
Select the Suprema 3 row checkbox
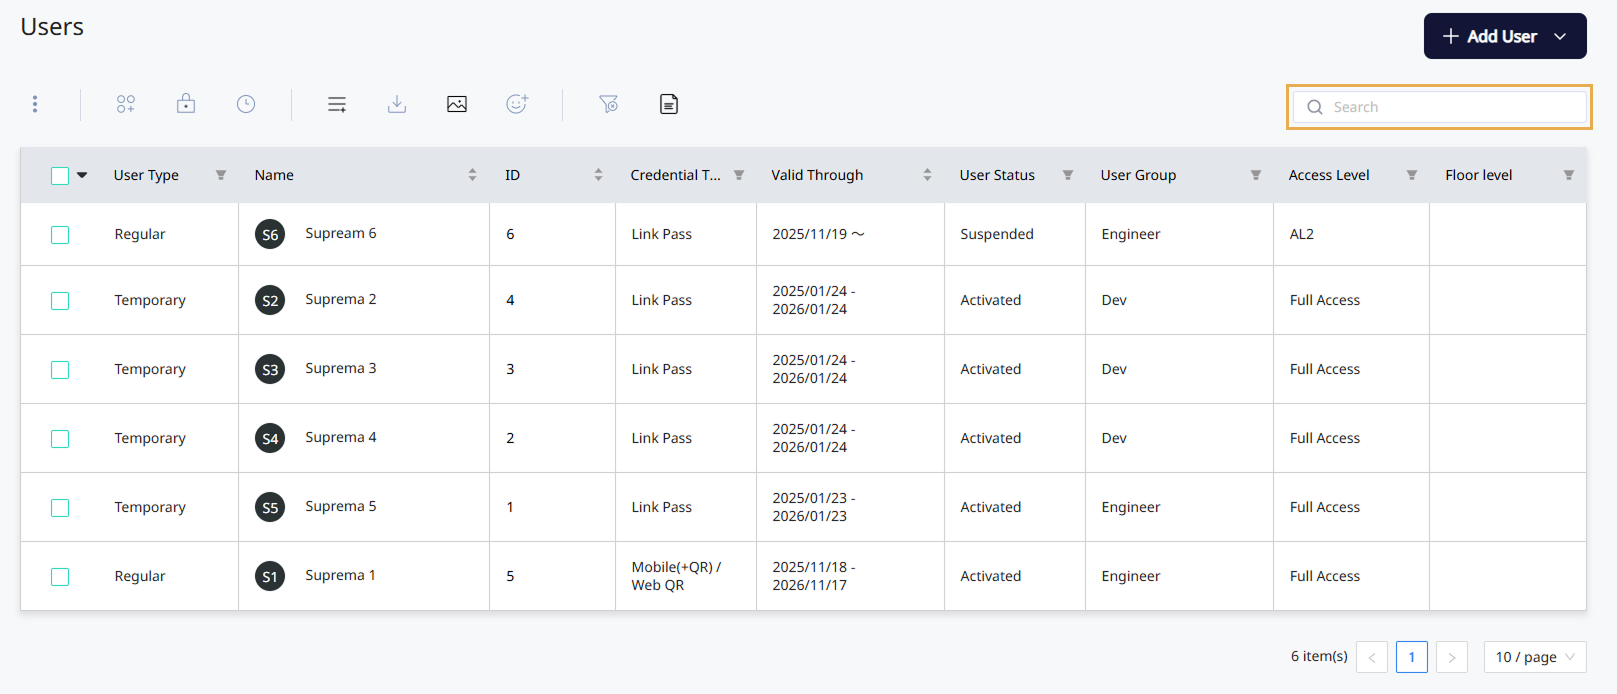[x=60, y=370]
